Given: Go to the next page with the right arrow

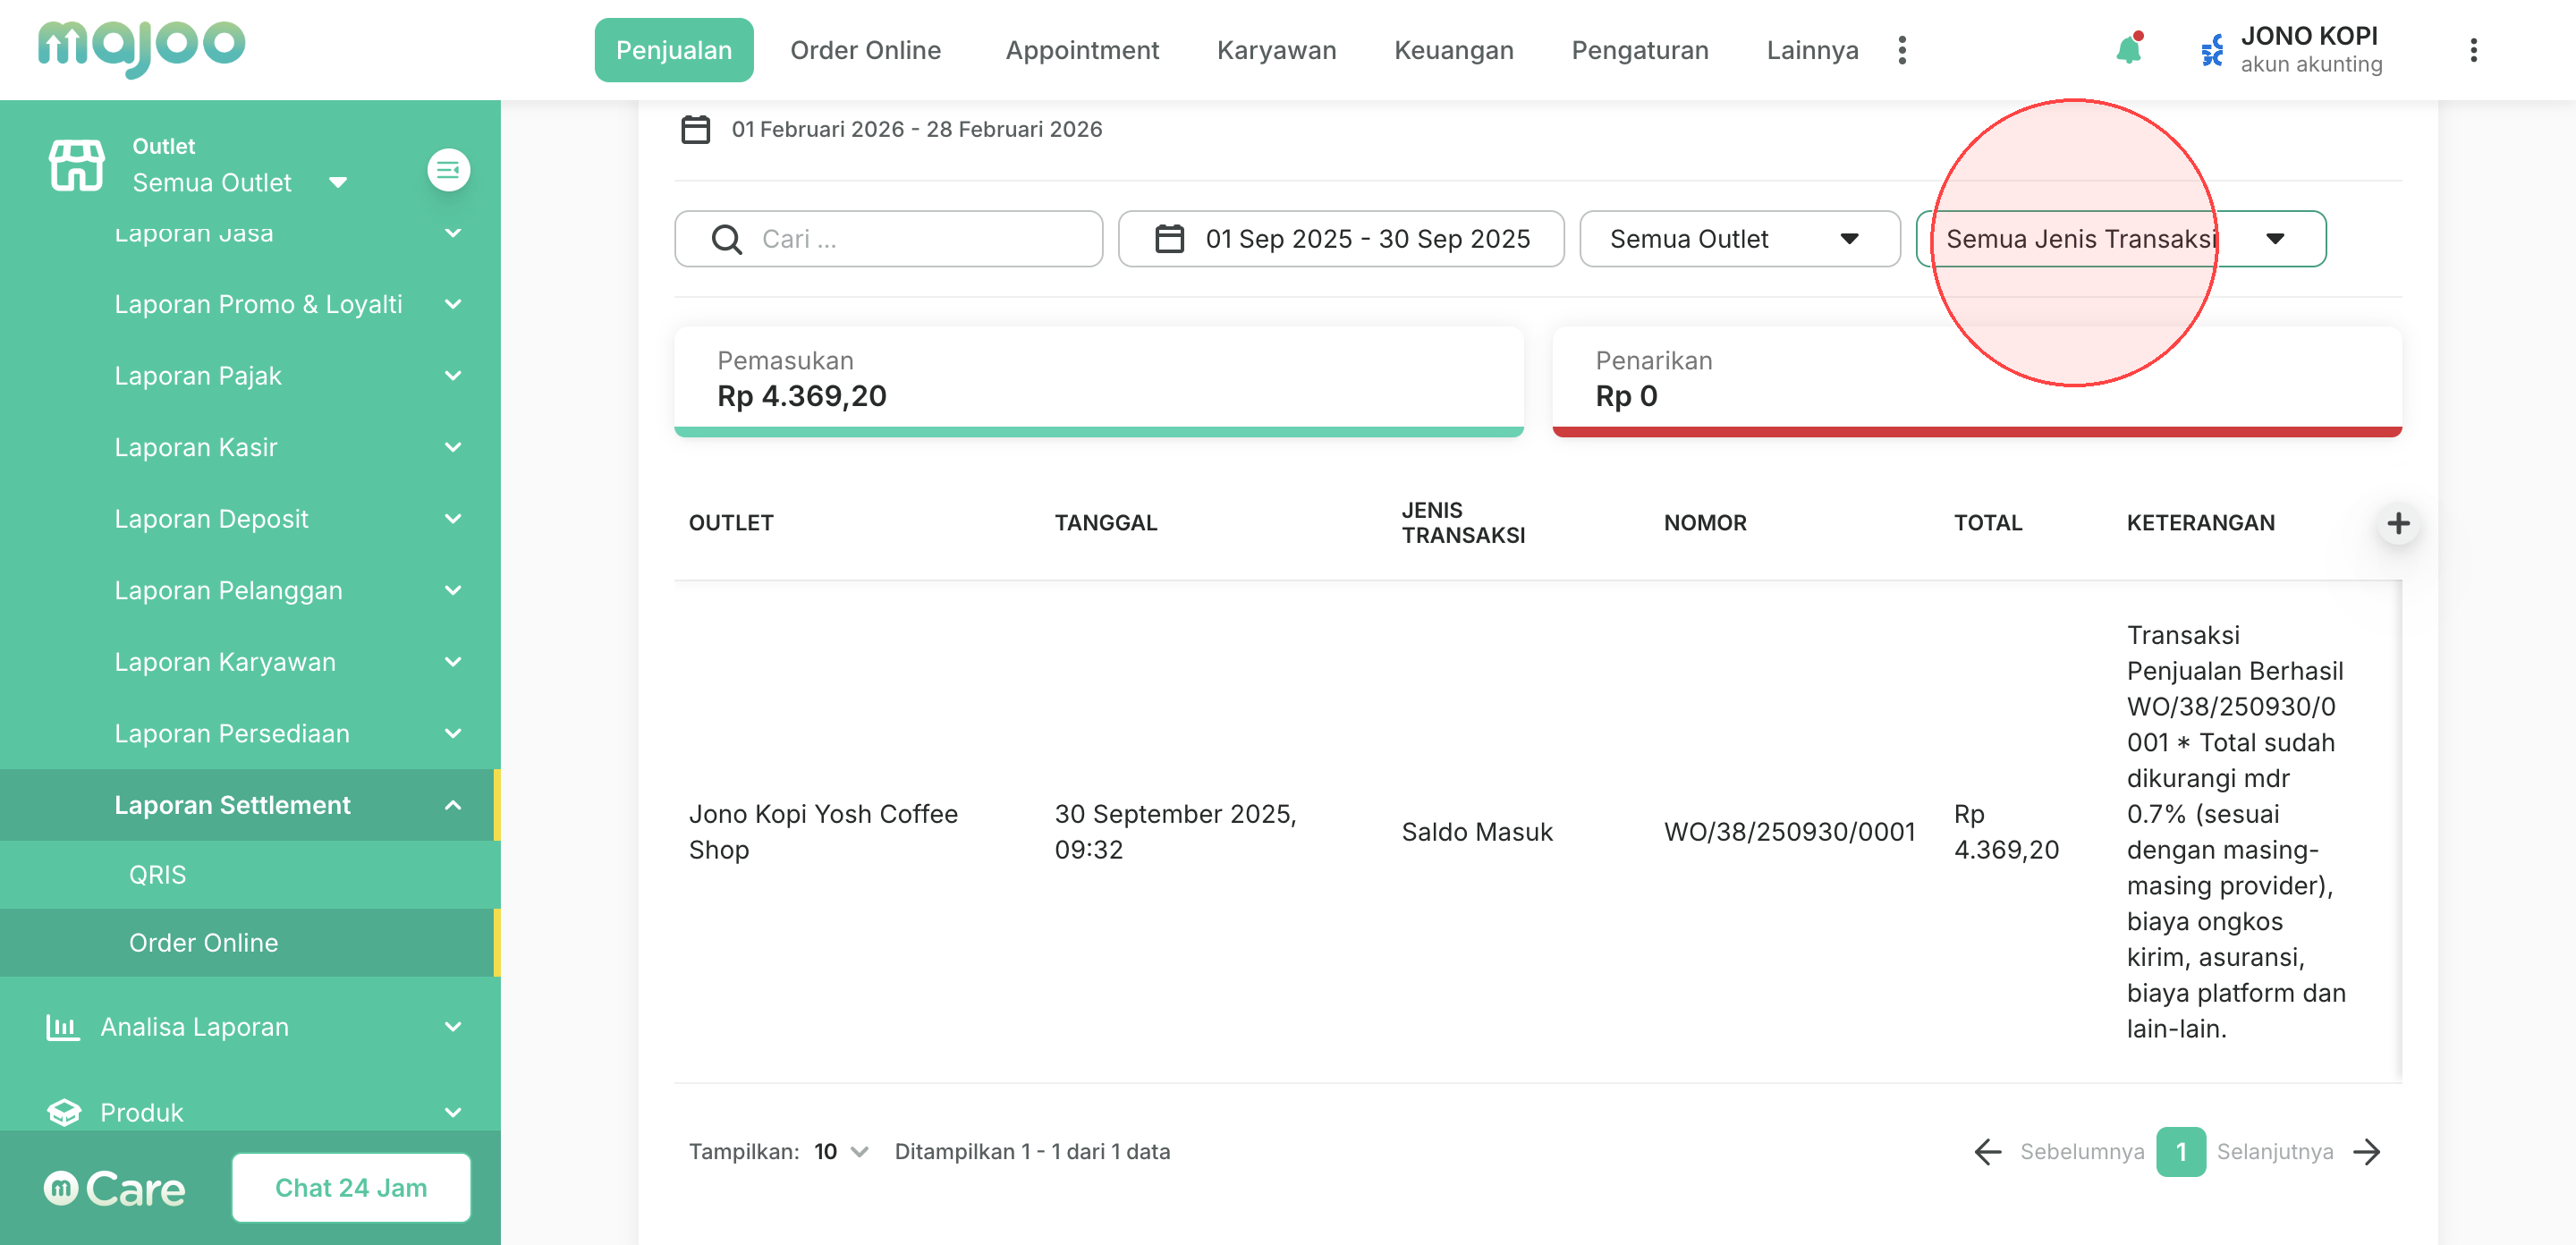Looking at the screenshot, I should click(x=2367, y=1152).
